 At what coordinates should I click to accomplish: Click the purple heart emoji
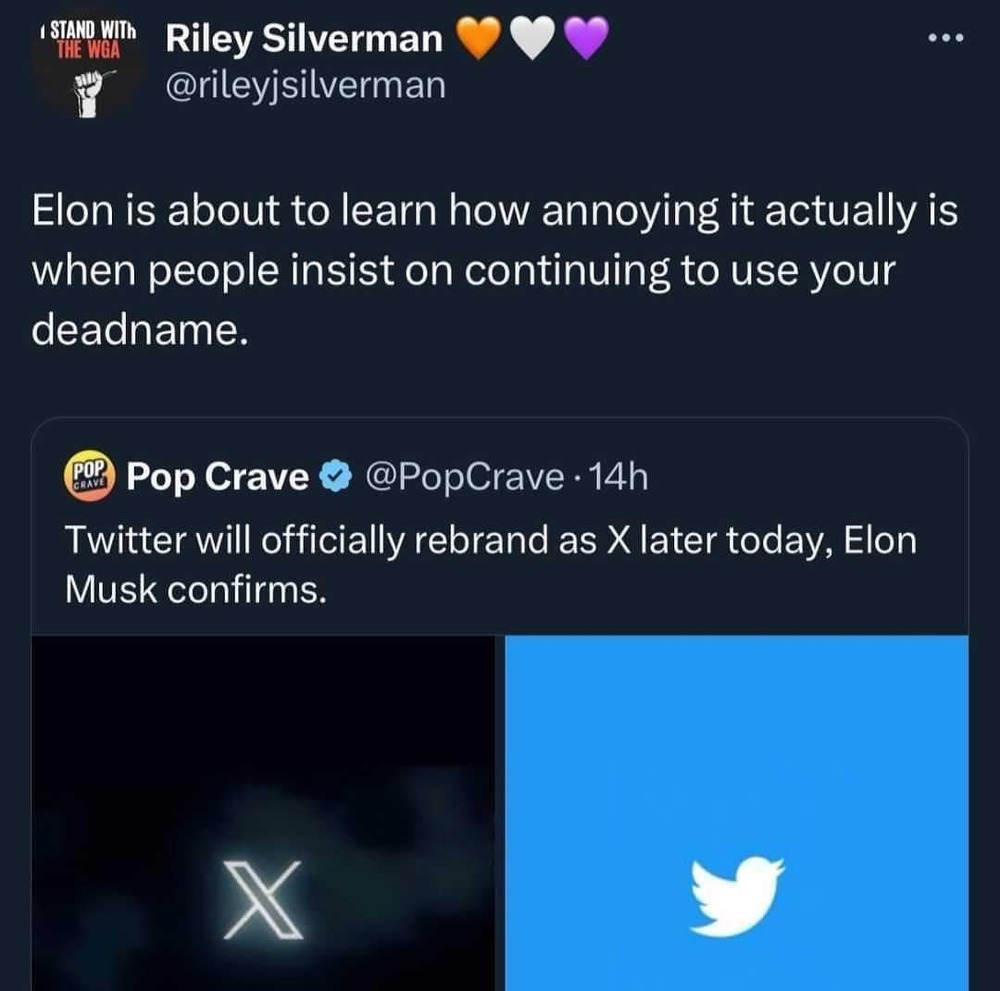pyautogui.click(x=586, y=39)
